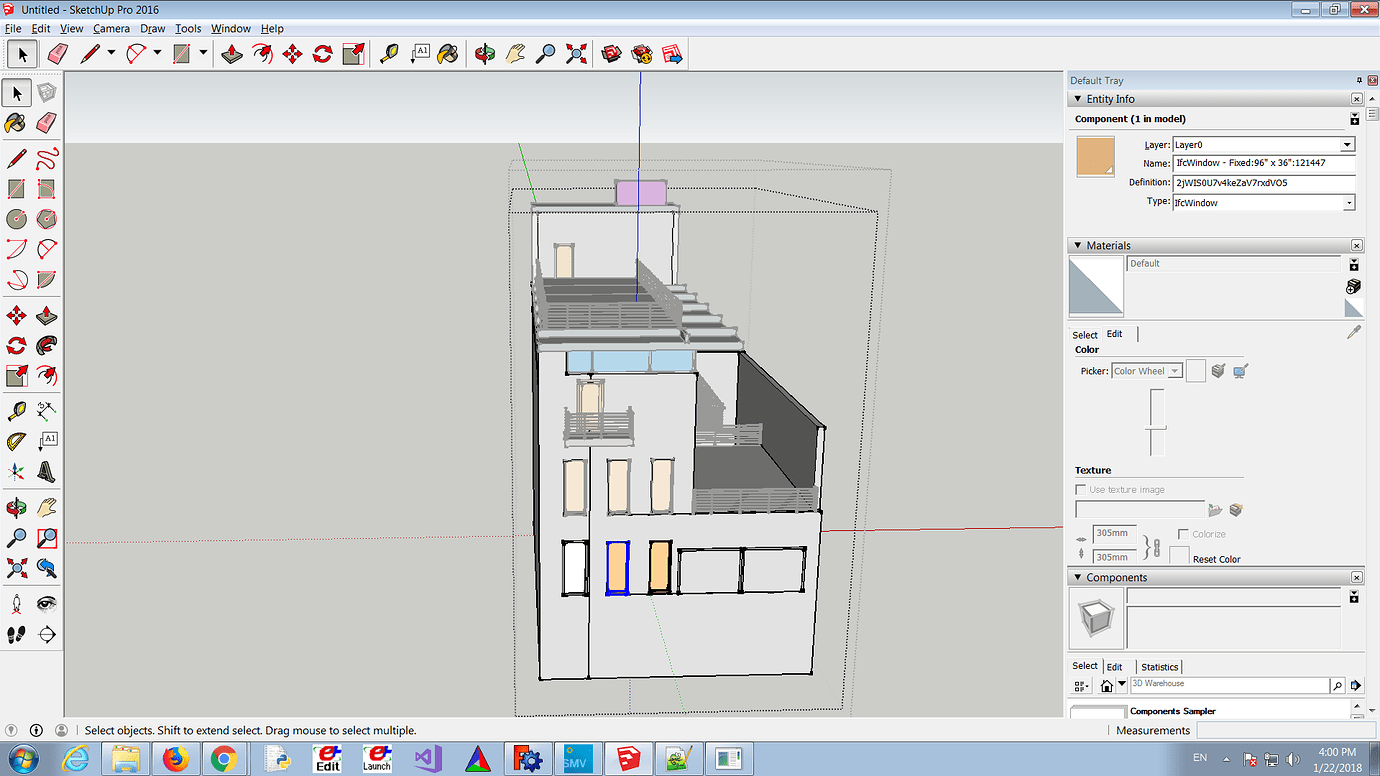Open the Color Wheel picker dropdown
This screenshot has width=1380, height=776.
tap(1175, 370)
